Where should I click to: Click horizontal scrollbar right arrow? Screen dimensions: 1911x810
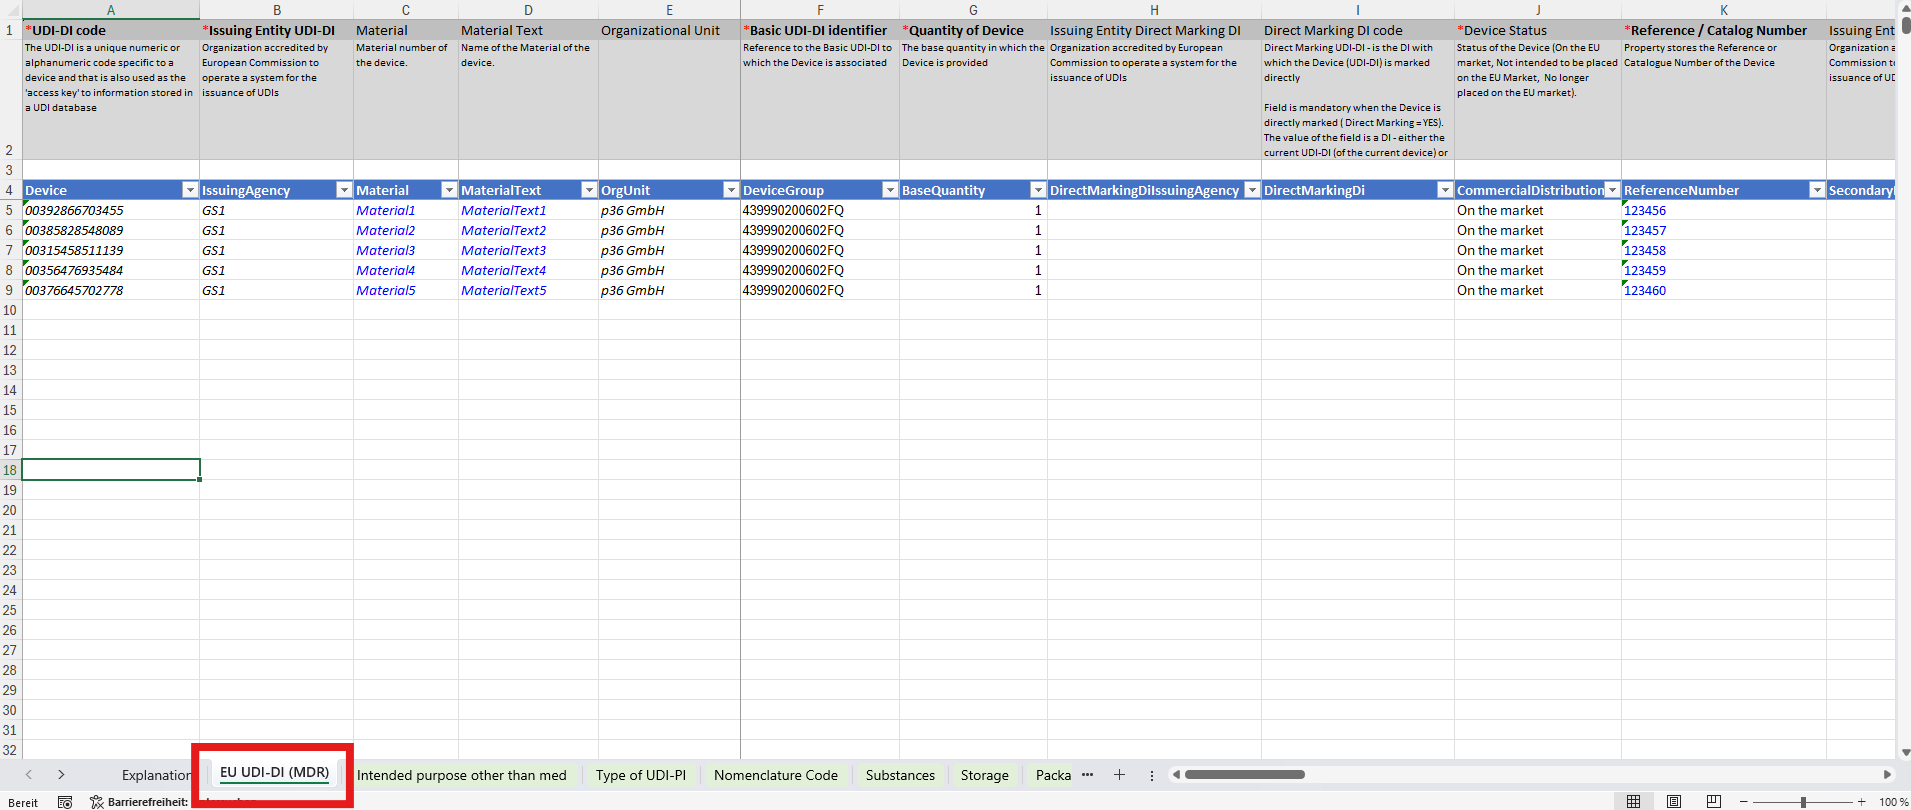point(1887,775)
